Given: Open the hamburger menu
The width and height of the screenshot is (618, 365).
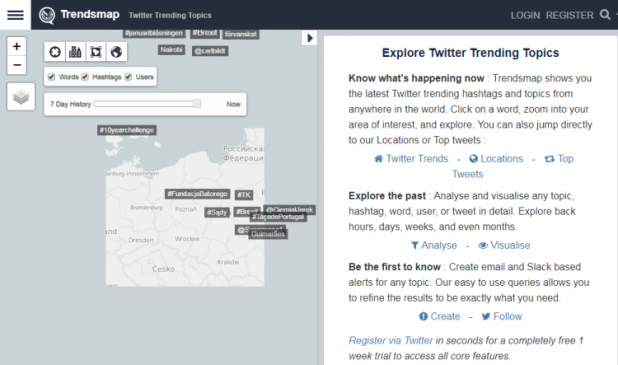Looking at the screenshot, I should tap(15, 15).
